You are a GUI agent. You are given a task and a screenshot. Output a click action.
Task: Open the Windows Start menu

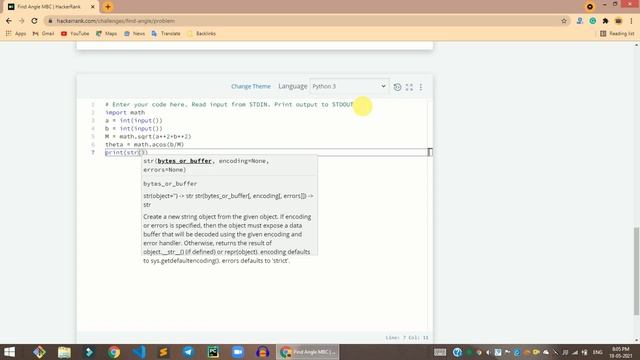click(9, 352)
